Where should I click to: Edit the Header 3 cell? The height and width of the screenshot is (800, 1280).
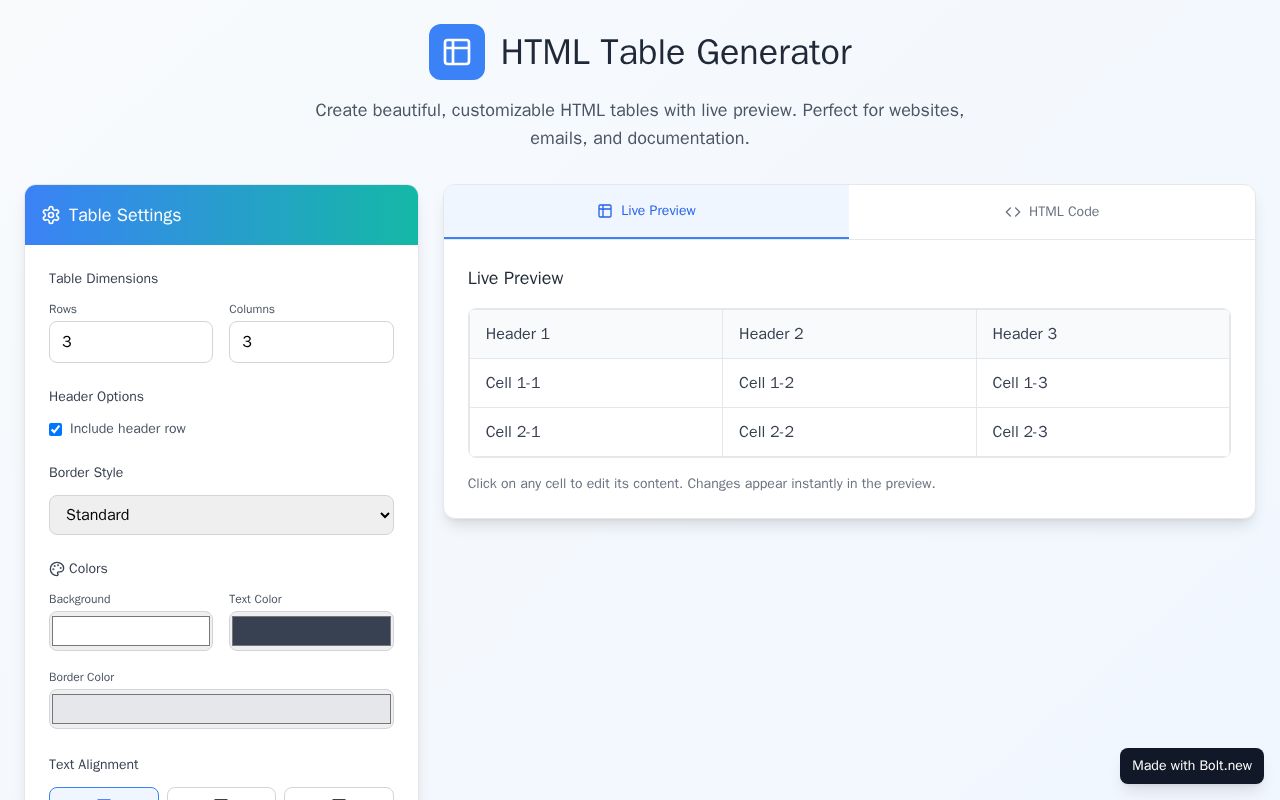(1103, 334)
